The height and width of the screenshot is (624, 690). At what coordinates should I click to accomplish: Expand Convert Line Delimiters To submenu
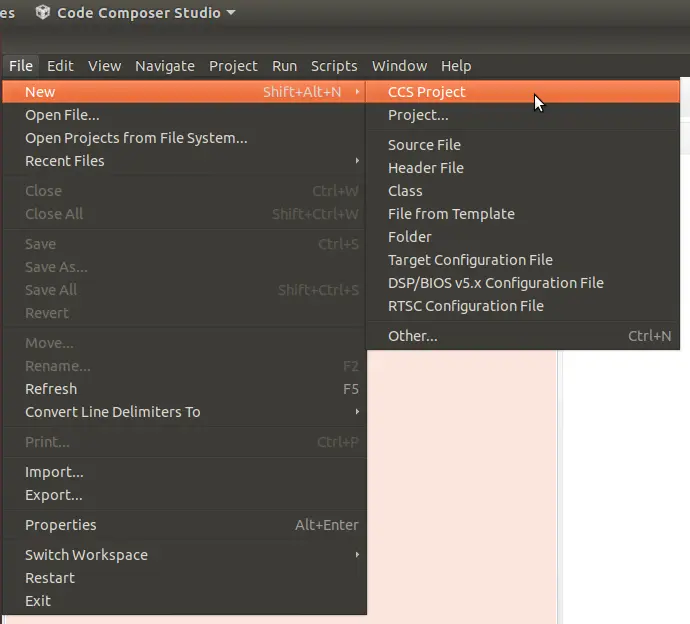click(184, 412)
